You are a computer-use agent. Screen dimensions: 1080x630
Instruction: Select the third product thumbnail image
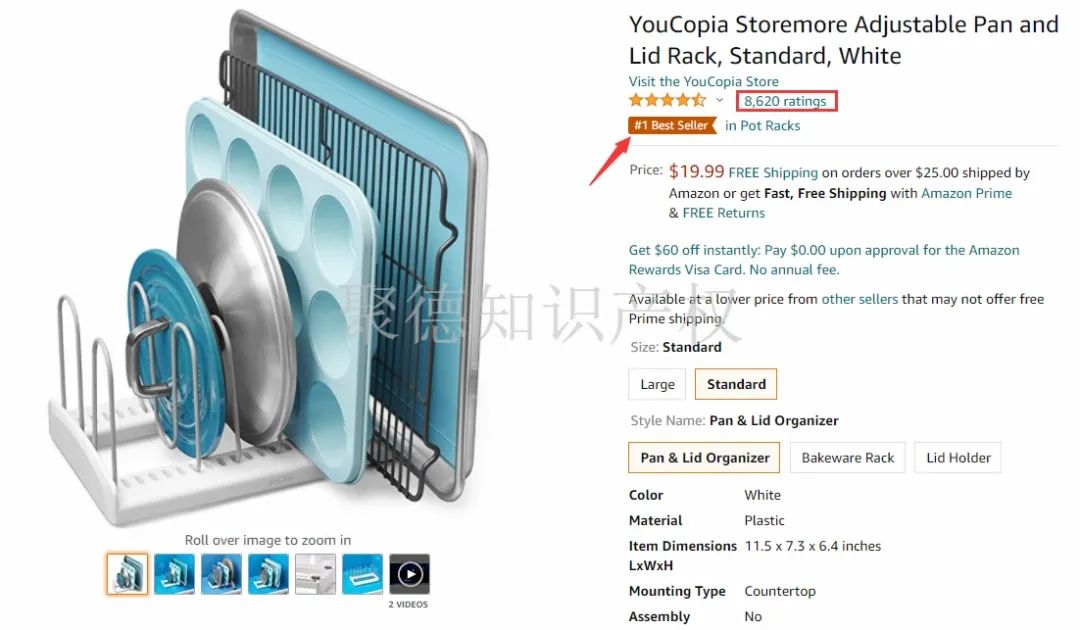pyautogui.click(x=221, y=574)
